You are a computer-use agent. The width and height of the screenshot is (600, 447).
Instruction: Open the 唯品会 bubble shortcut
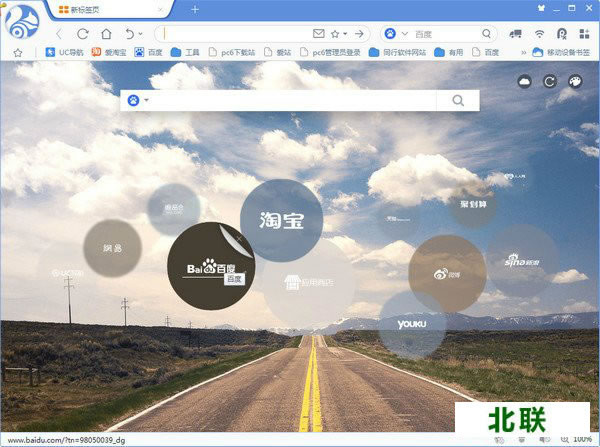[x=174, y=209]
